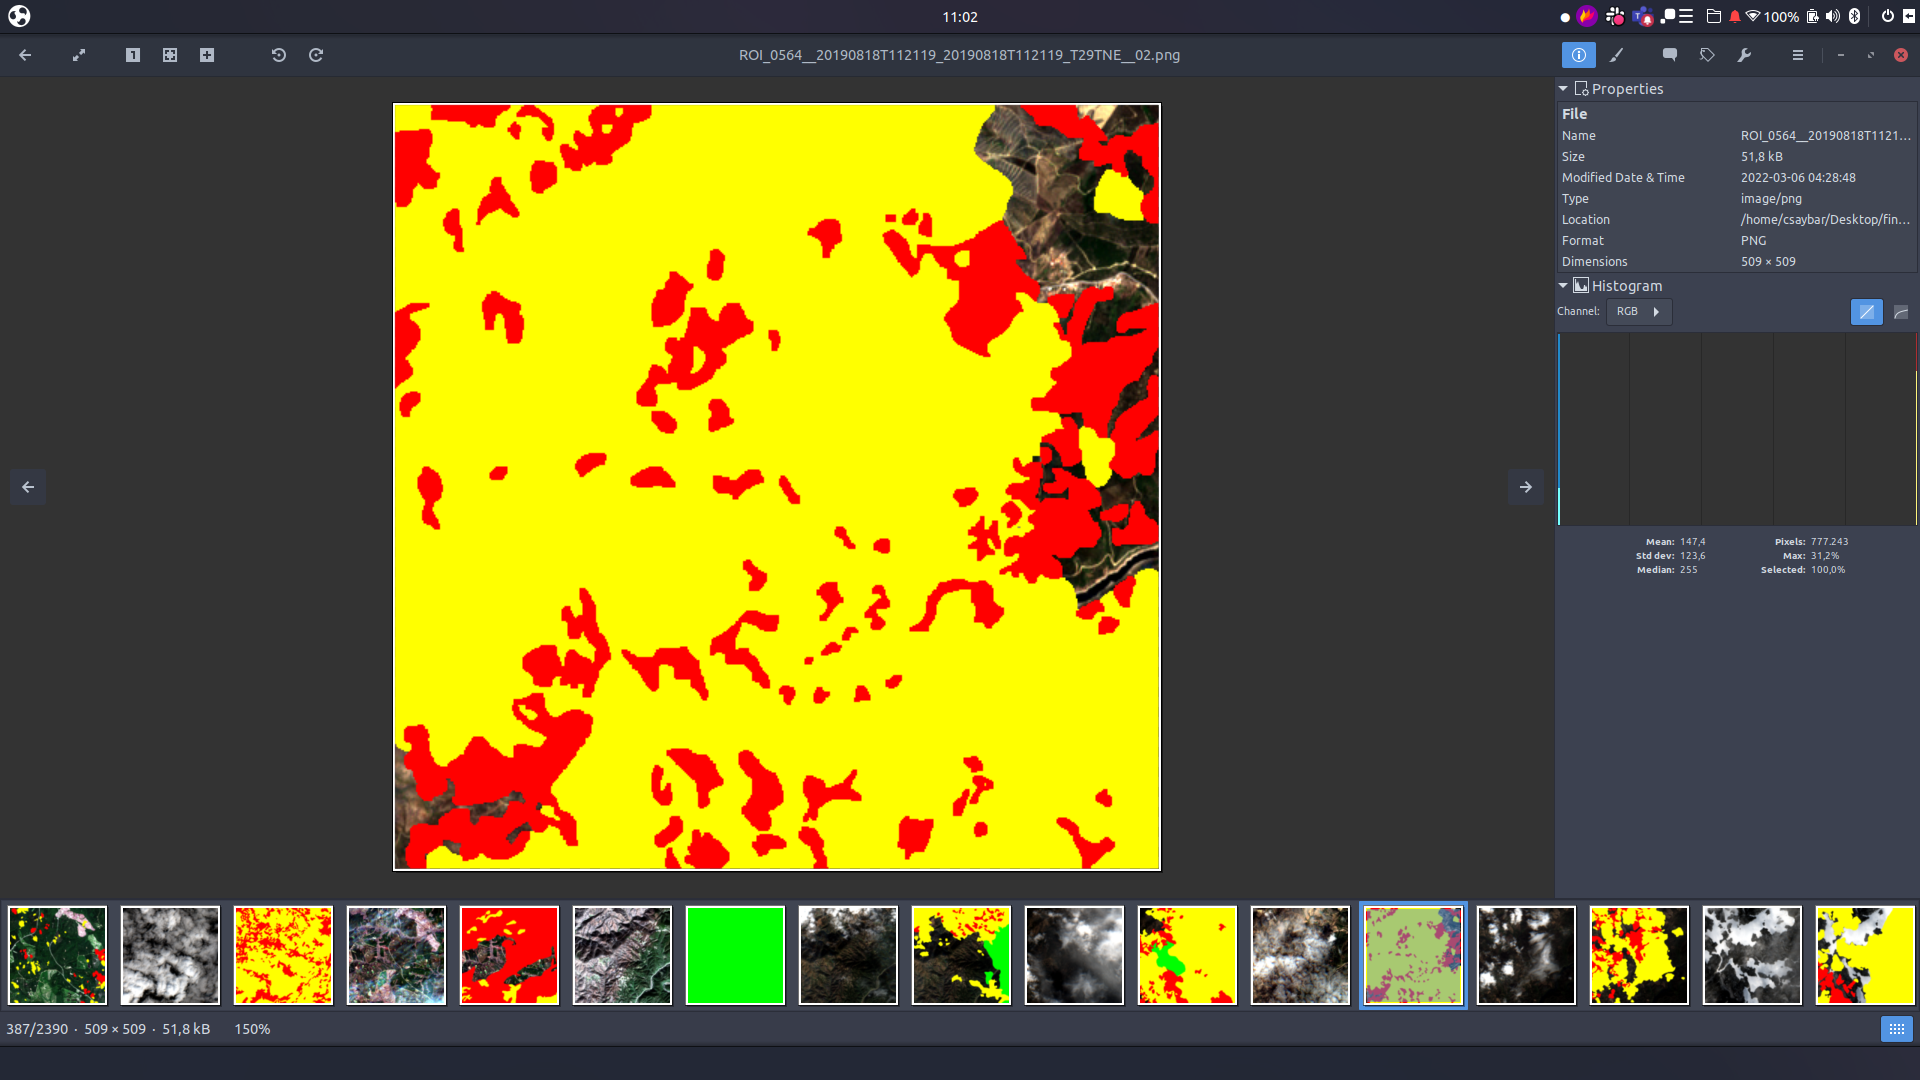Viewport: 1920px width, 1080px height.
Task: Collapse the Properties section
Action: pyautogui.click(x=1563, y=89)
